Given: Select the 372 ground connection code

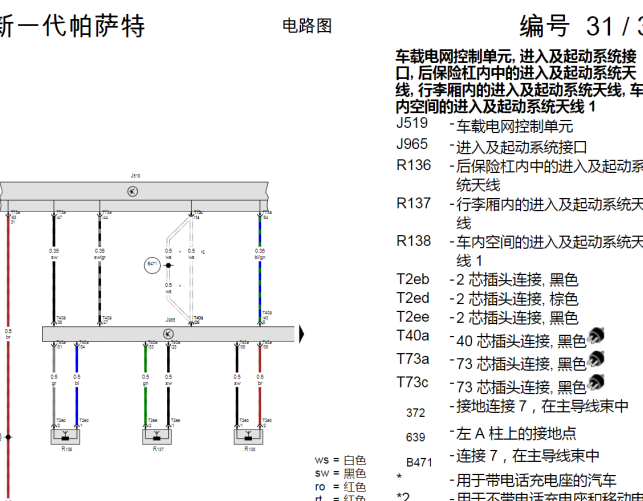Looking at the screenshot, I should [x=415, y=413].
